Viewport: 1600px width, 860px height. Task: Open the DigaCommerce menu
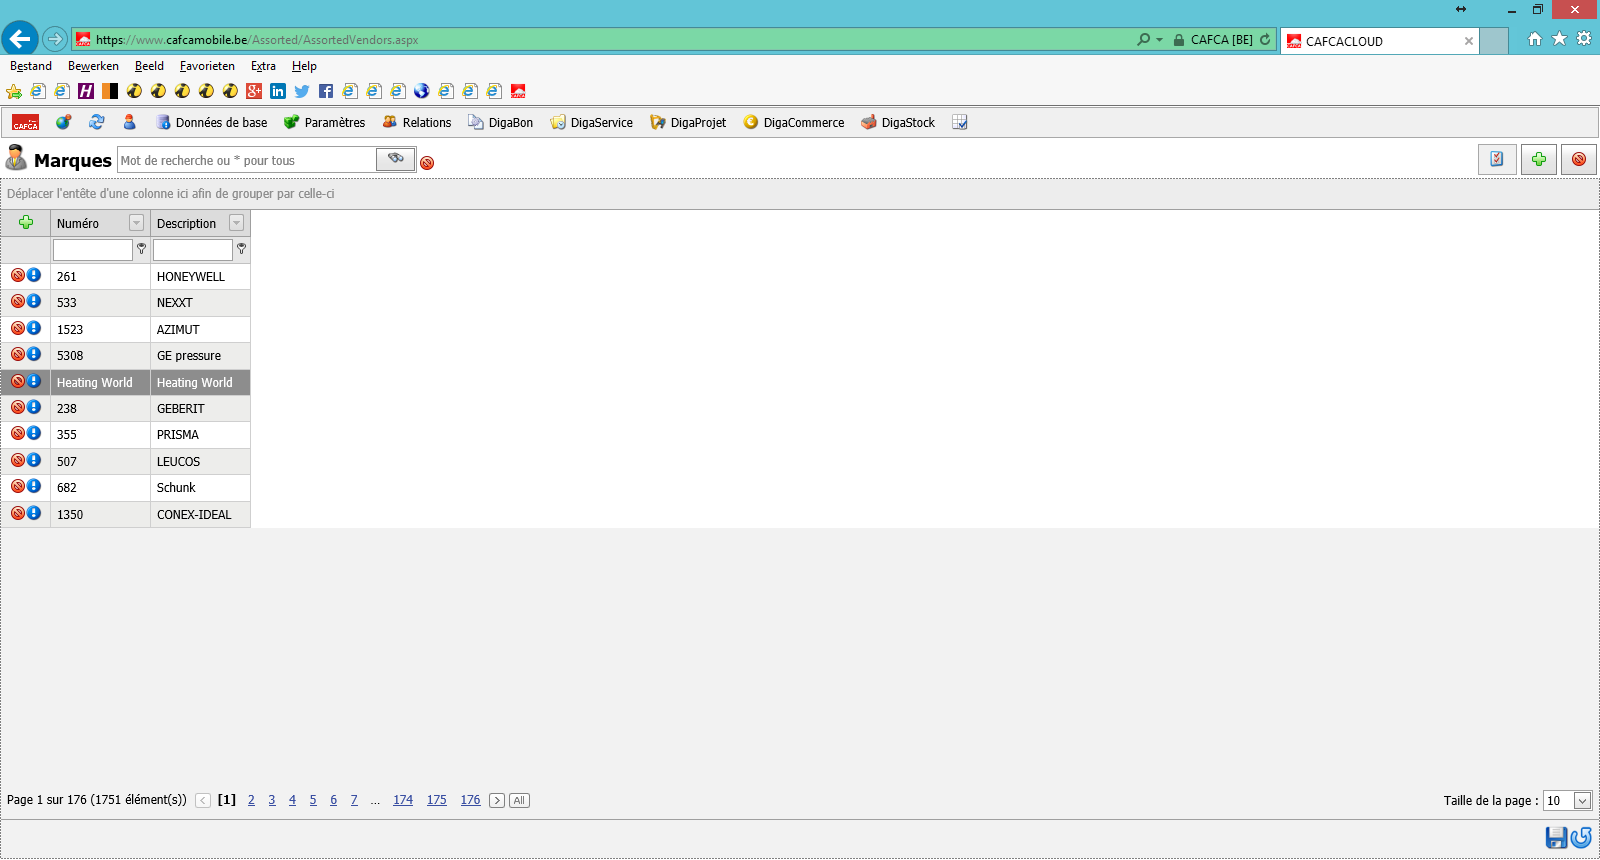click(794, 122)
